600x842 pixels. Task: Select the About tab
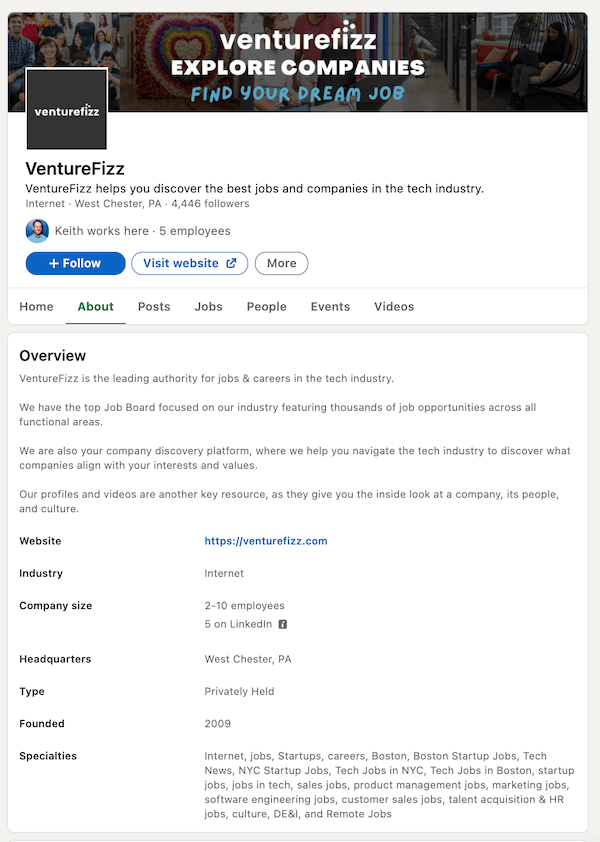pyautogui.click(x=96, y=307)
